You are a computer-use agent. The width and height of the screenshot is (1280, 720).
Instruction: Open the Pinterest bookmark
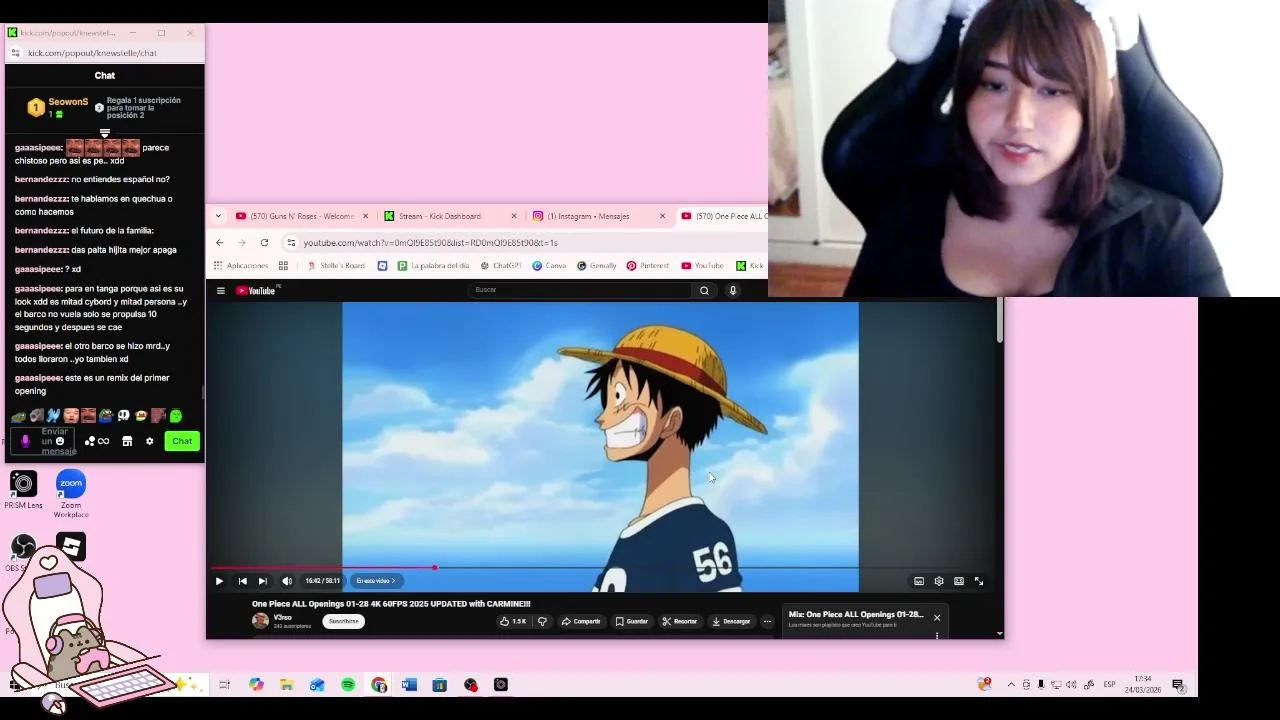[648, 266]
